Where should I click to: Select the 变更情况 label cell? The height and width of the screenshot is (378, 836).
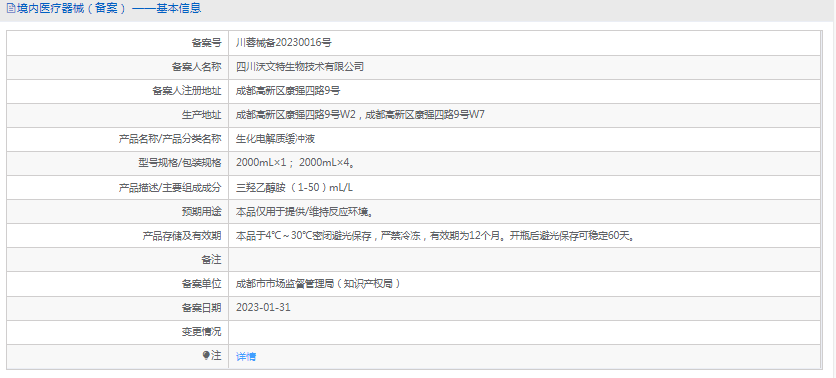tap(117, 332)
